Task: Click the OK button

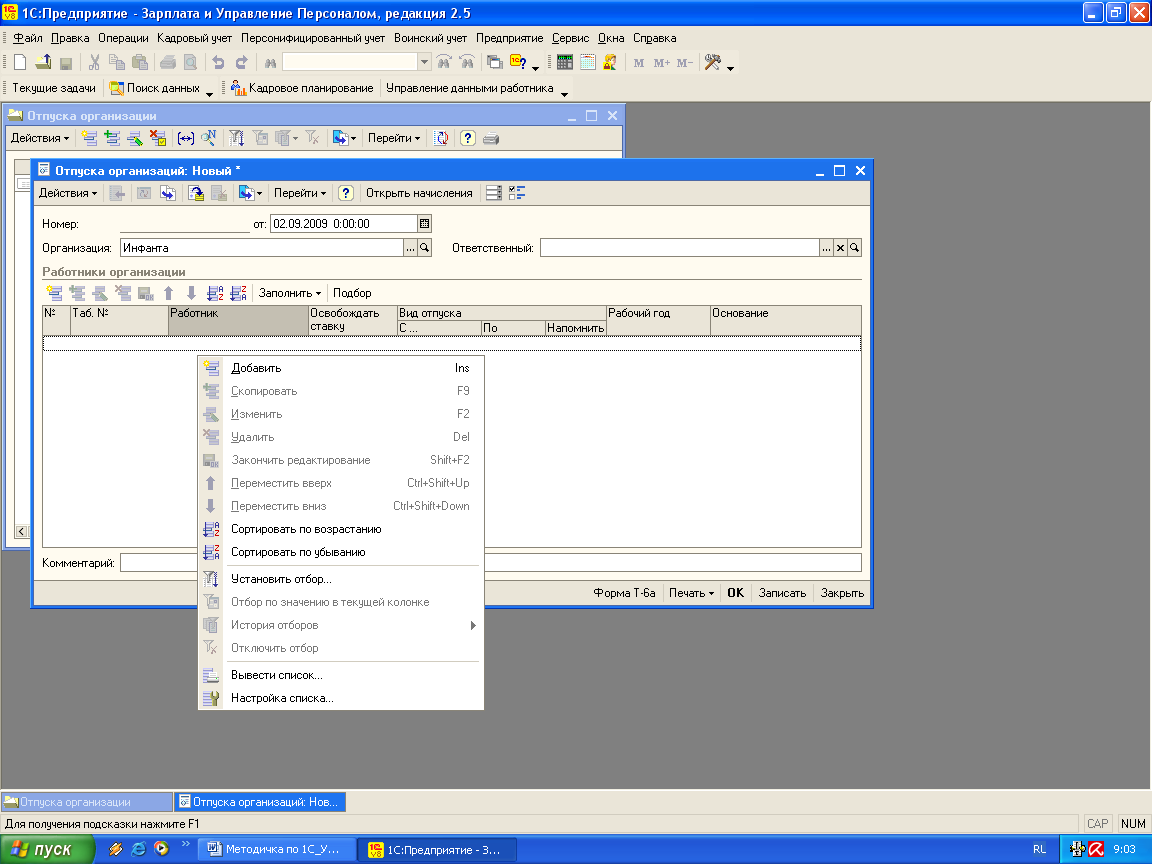Action: (x=735, y=593)
